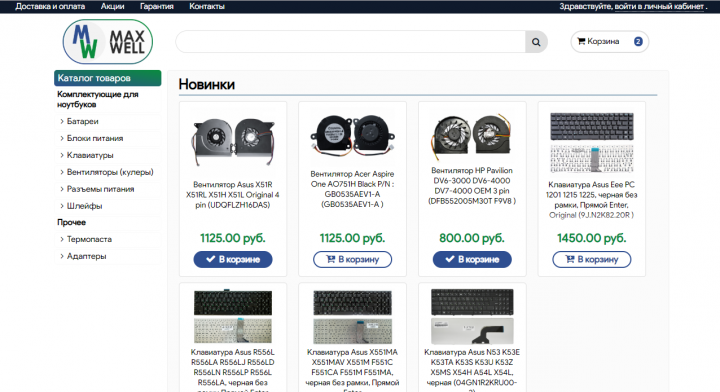Click the Новинки section heading
Image resolution: width=720 pixels, height=392 pixels.
point(207,84)
